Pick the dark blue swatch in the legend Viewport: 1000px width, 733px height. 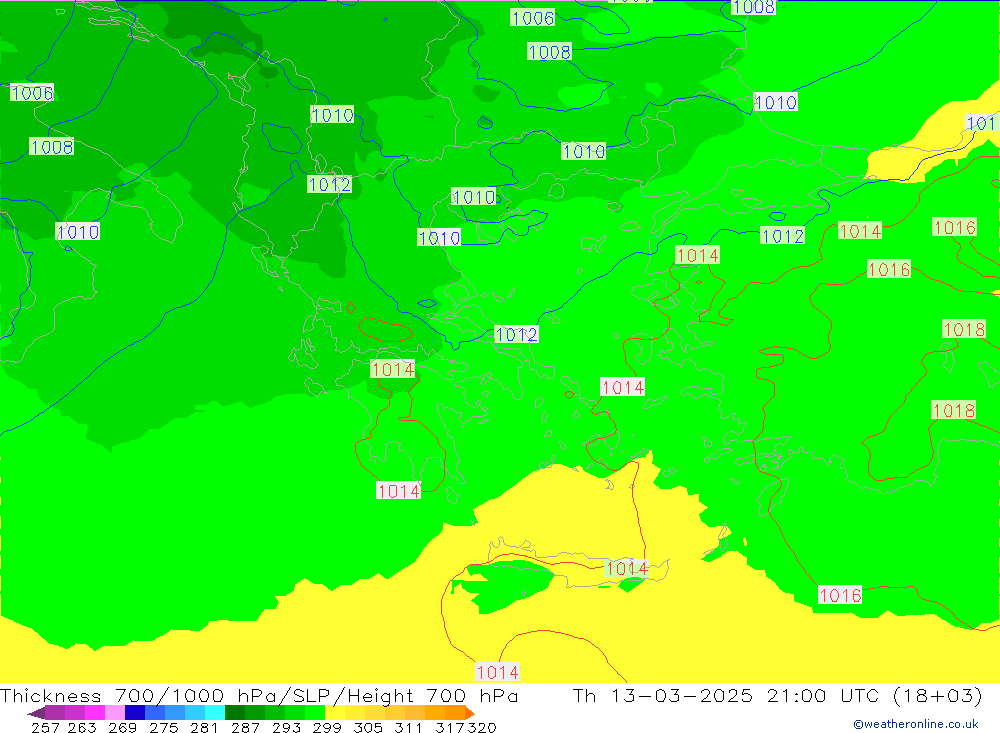[135, 713]
